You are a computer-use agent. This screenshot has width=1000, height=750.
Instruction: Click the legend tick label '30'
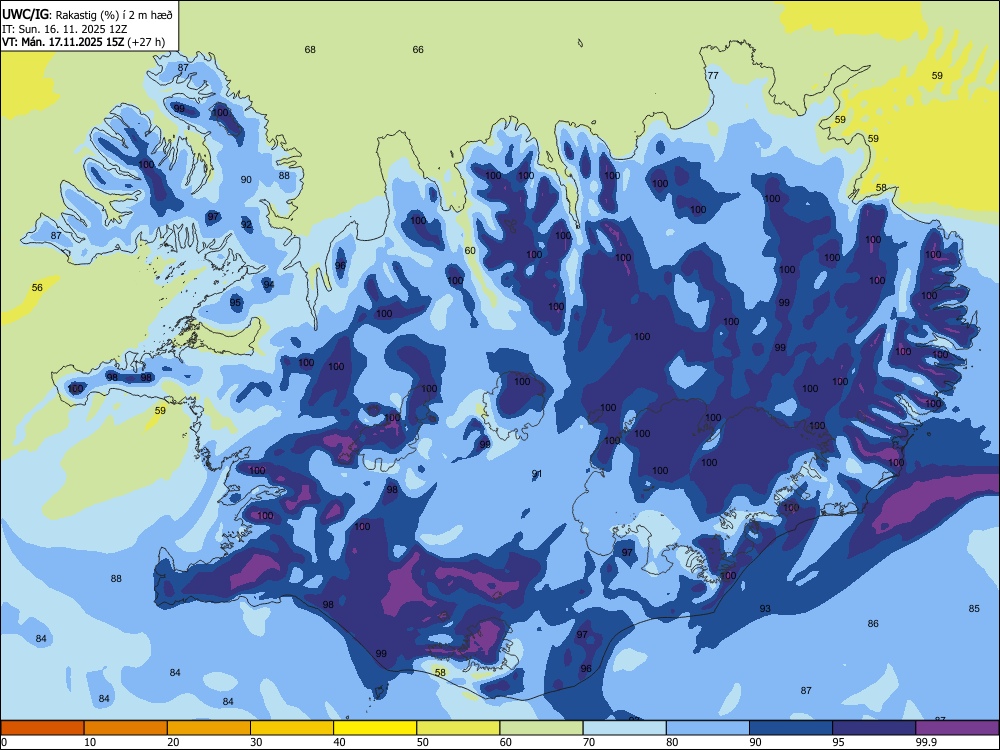tap(256, 742)
